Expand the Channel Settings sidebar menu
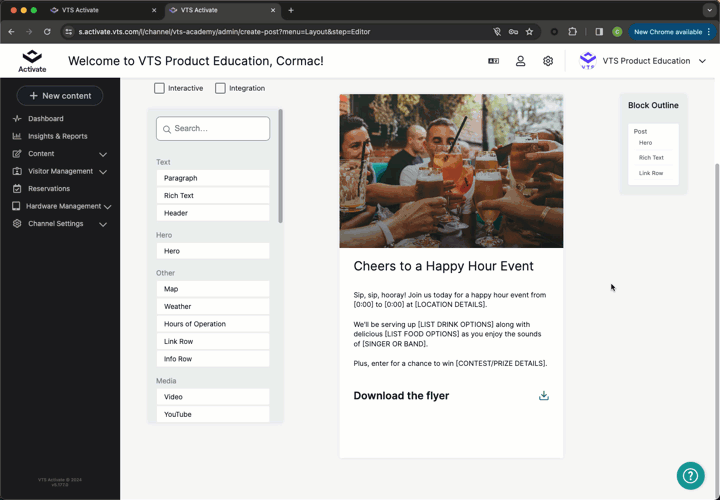 pyautogui.click(x=103, y=224)
